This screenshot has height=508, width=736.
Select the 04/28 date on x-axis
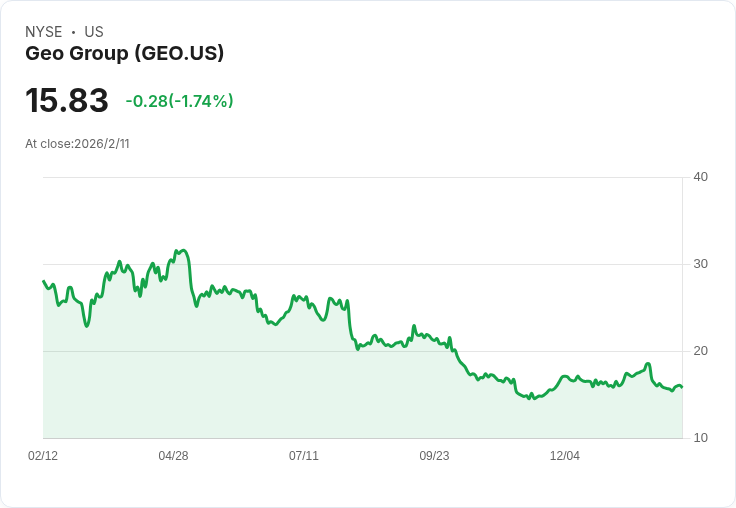point(173,456)
